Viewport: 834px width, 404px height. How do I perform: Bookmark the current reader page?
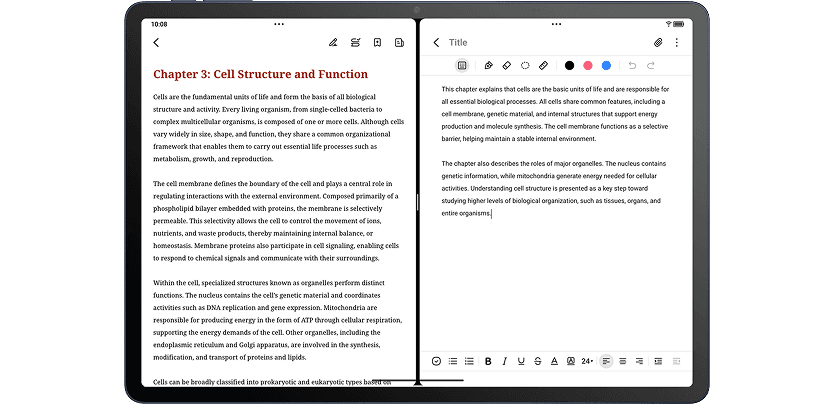(x=377, y=43)
